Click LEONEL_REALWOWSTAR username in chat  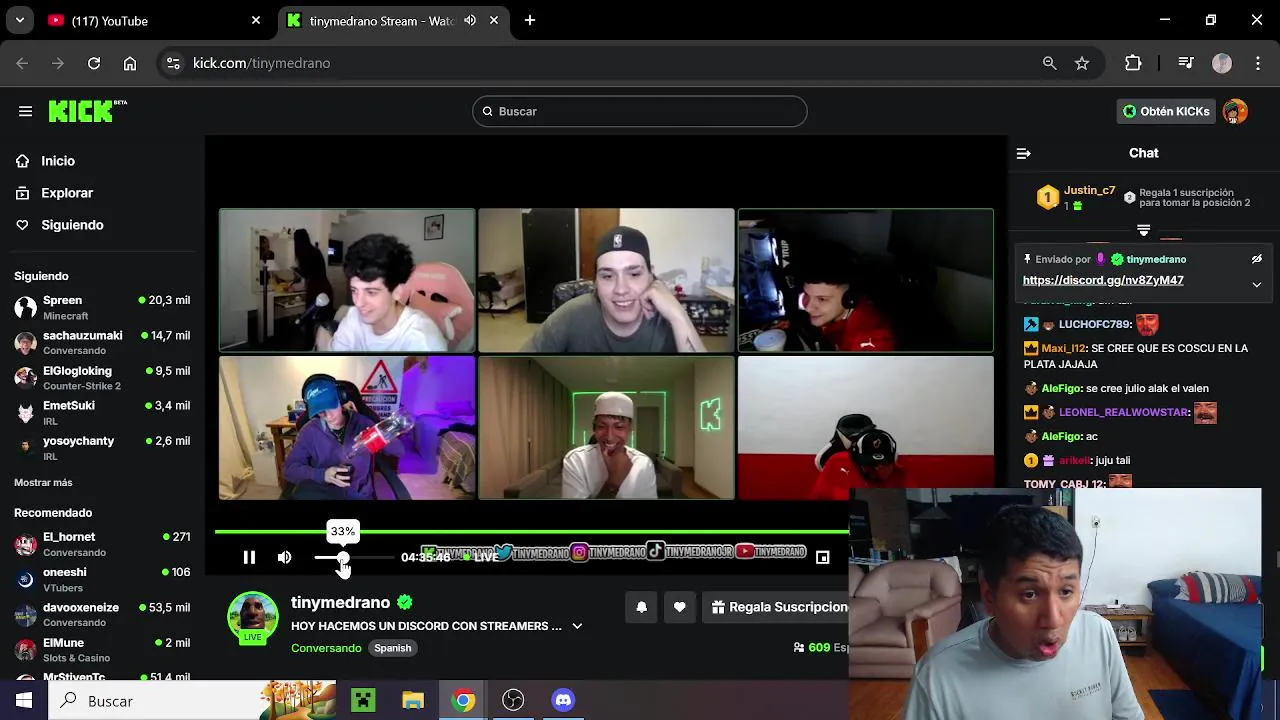pos(1124,412)
